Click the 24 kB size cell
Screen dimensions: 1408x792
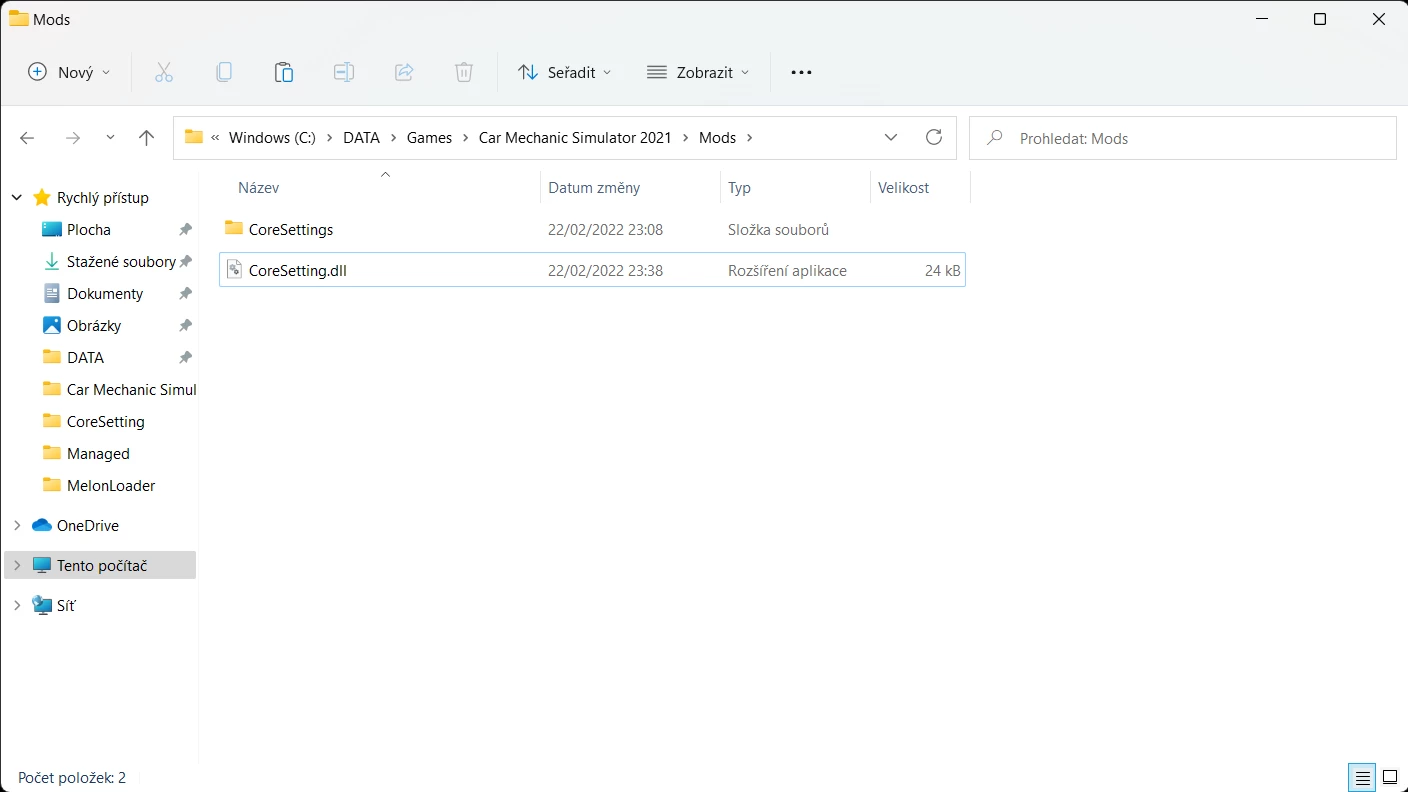tap(942, 270)
